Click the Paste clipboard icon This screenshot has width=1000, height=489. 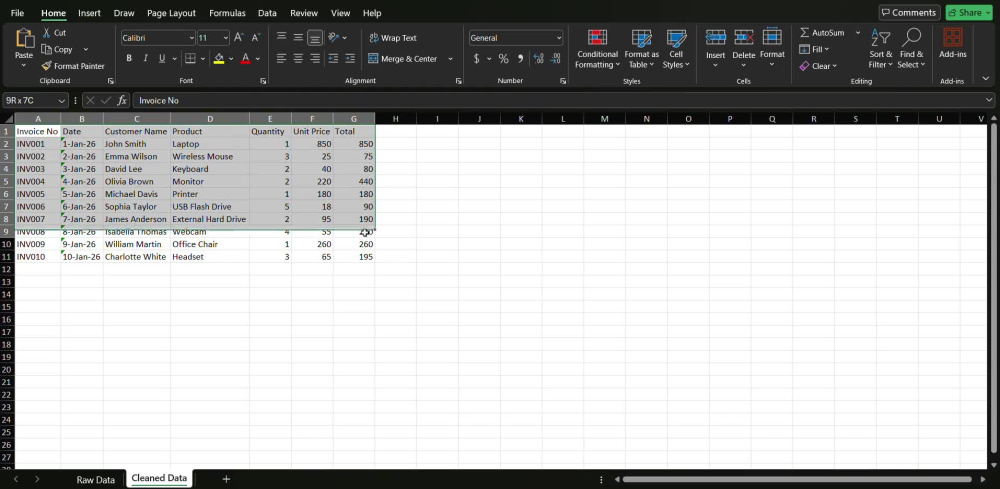tap(24, 38)
